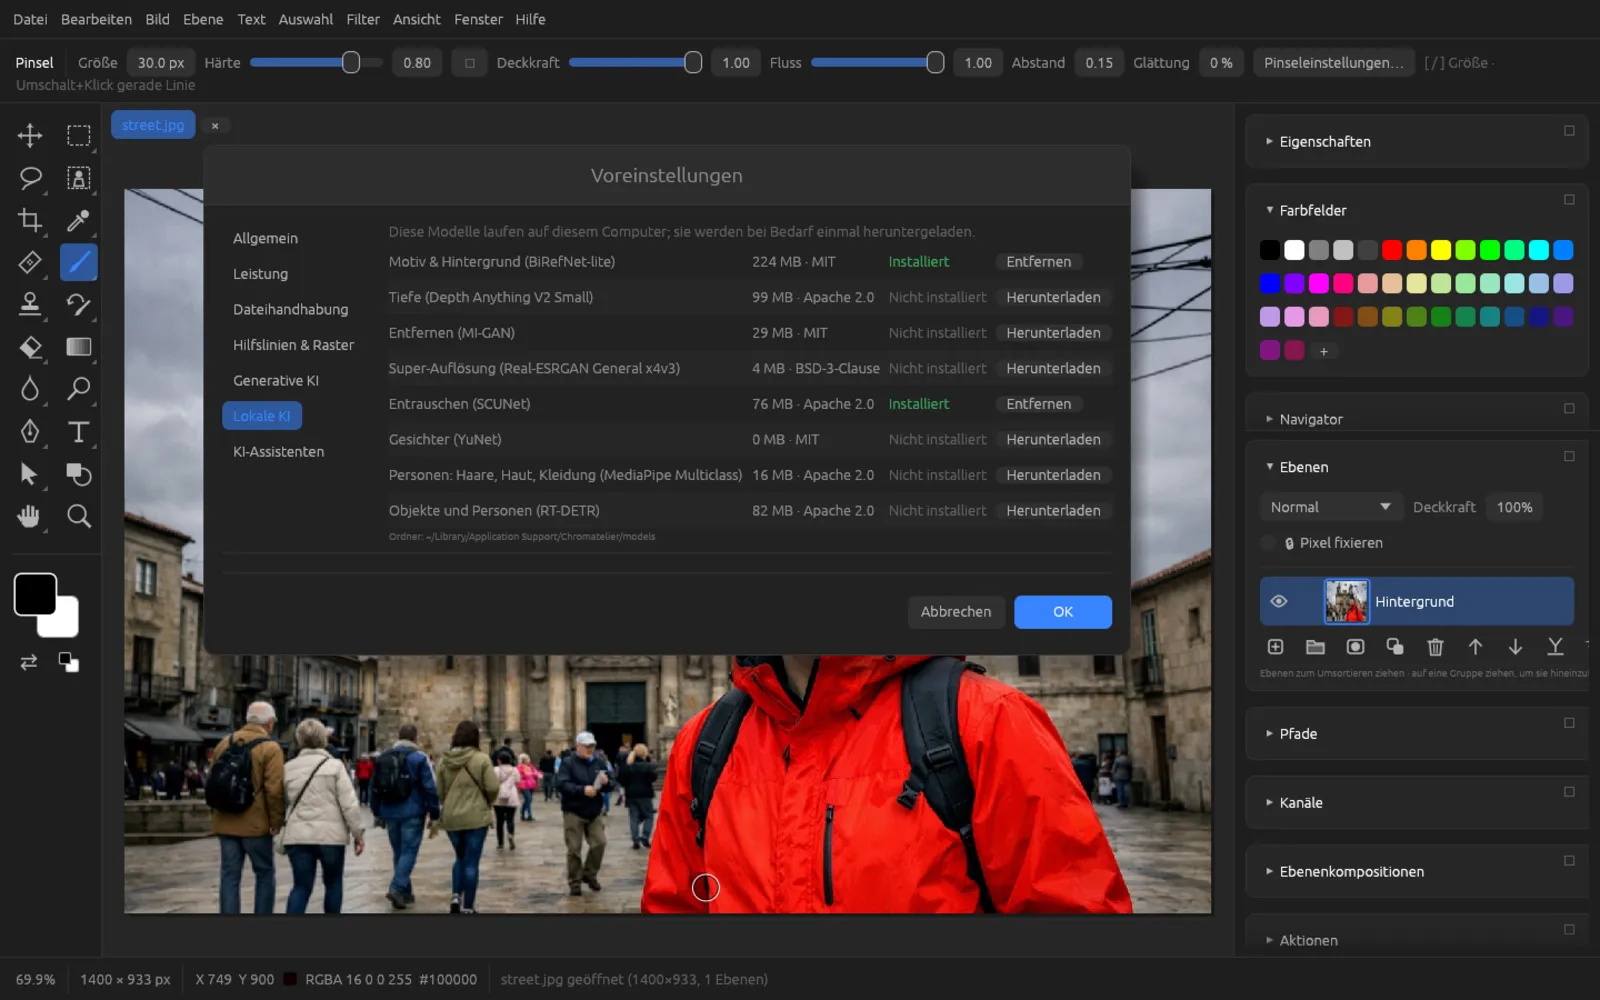1600x1000 pixels.
Task: Toggle the square option next to Härte
Action: pos(470,63)
